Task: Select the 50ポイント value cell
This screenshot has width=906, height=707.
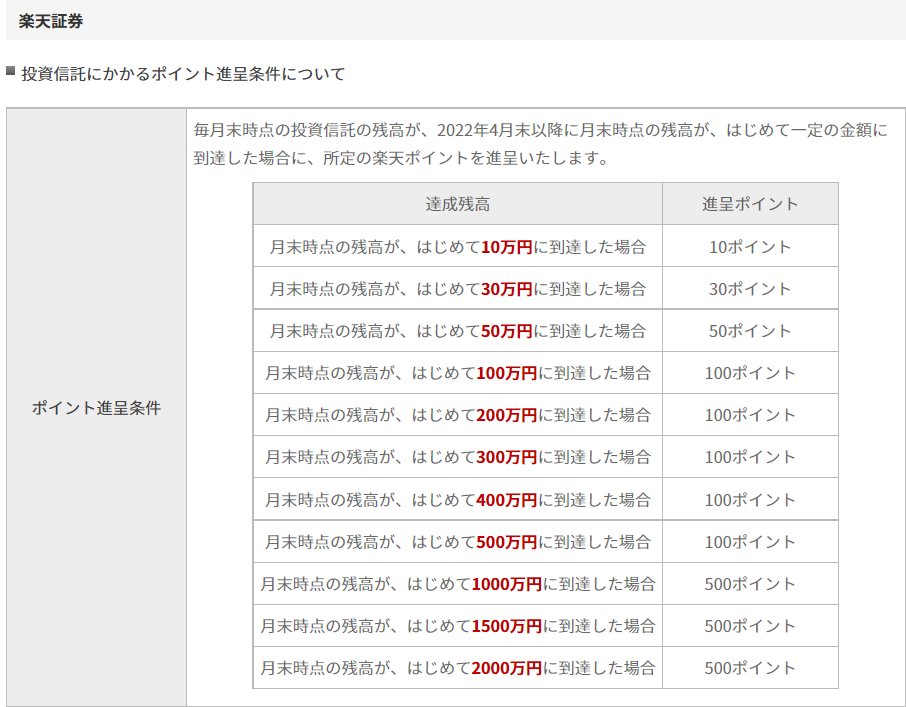Action: coord(750,330)
